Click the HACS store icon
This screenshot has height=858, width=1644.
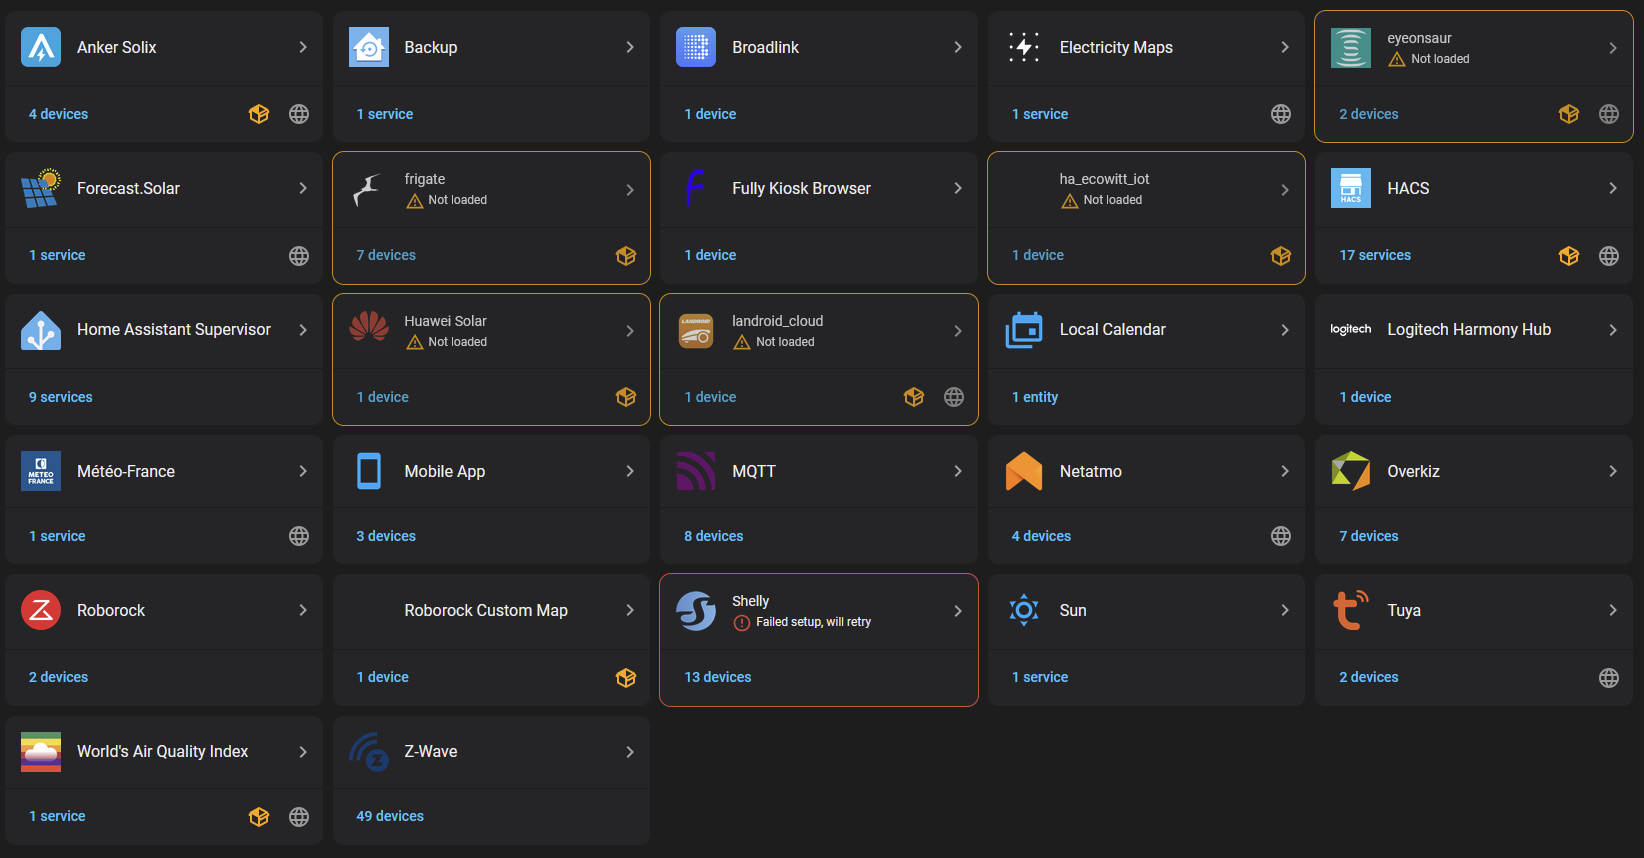[x=1351, y=188]
